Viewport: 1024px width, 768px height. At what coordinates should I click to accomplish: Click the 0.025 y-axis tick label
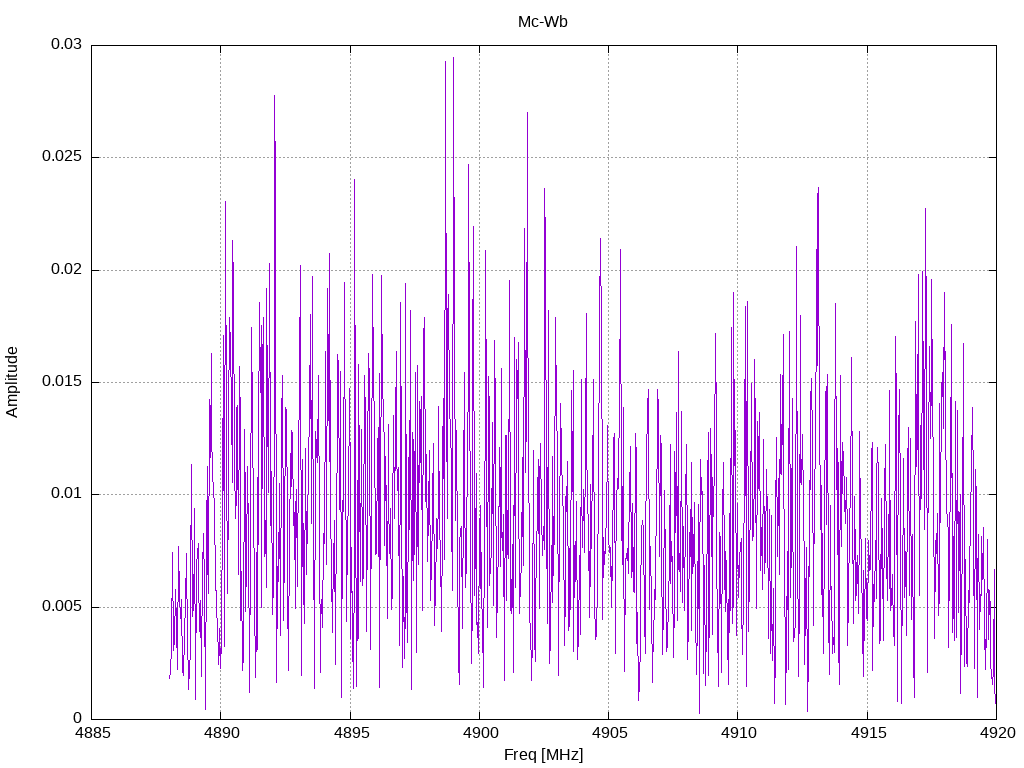62,157
